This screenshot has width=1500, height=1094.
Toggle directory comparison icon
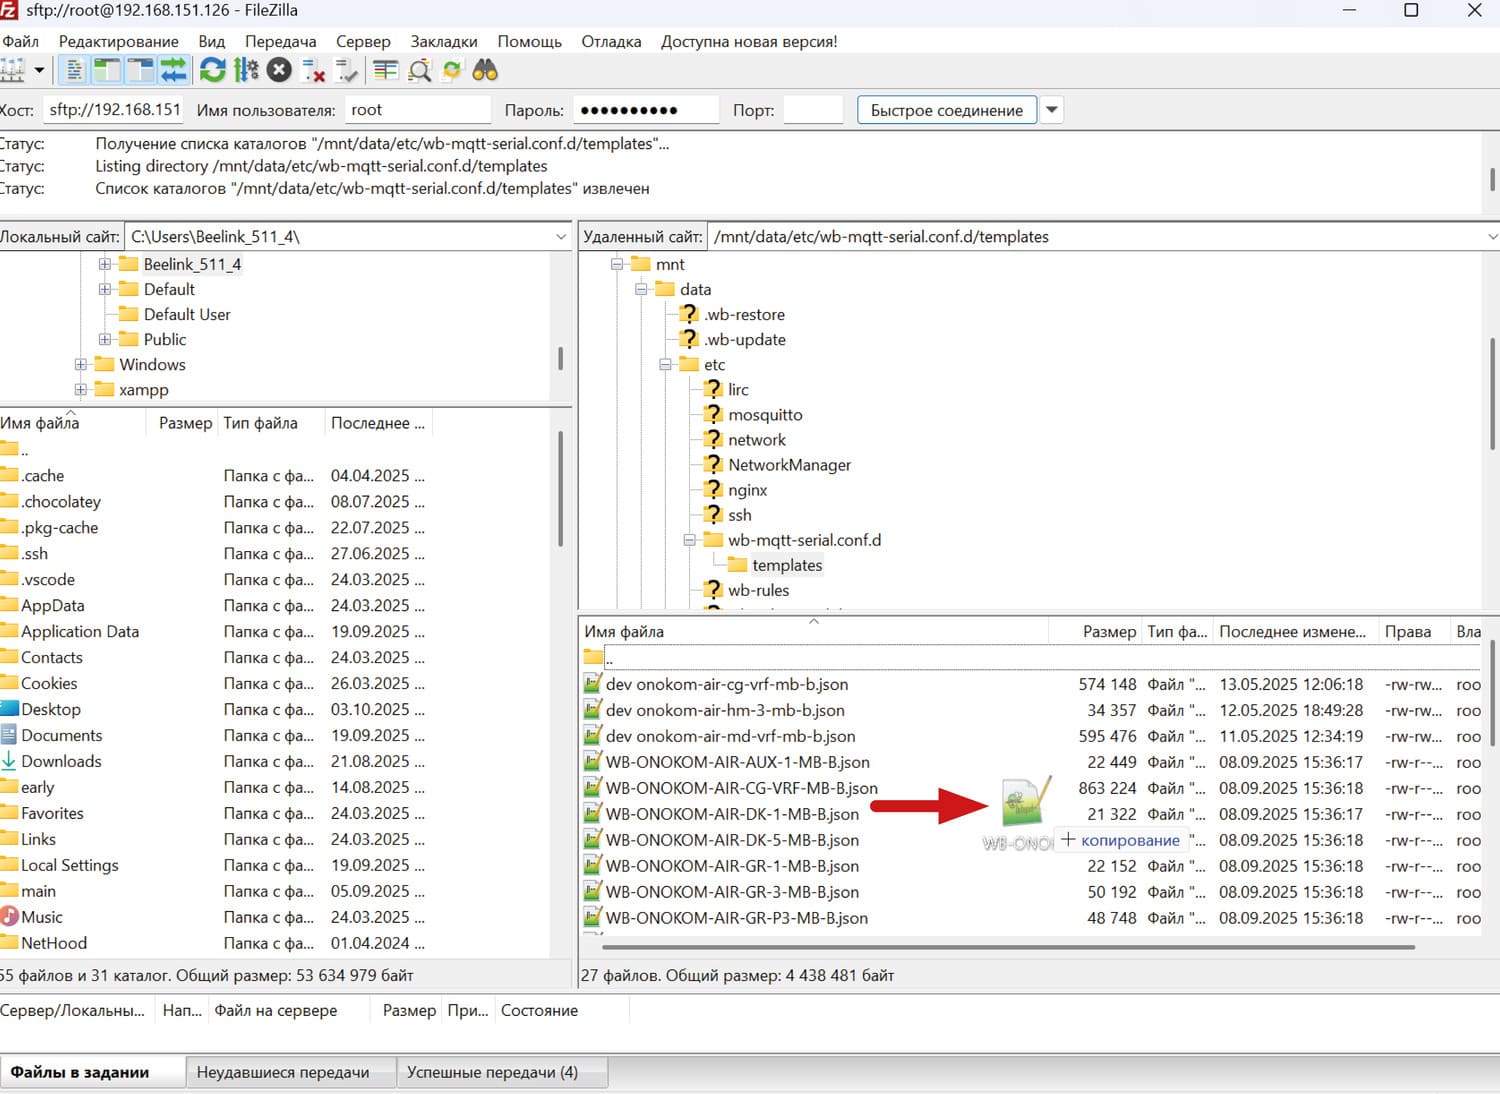click(419, 70)
